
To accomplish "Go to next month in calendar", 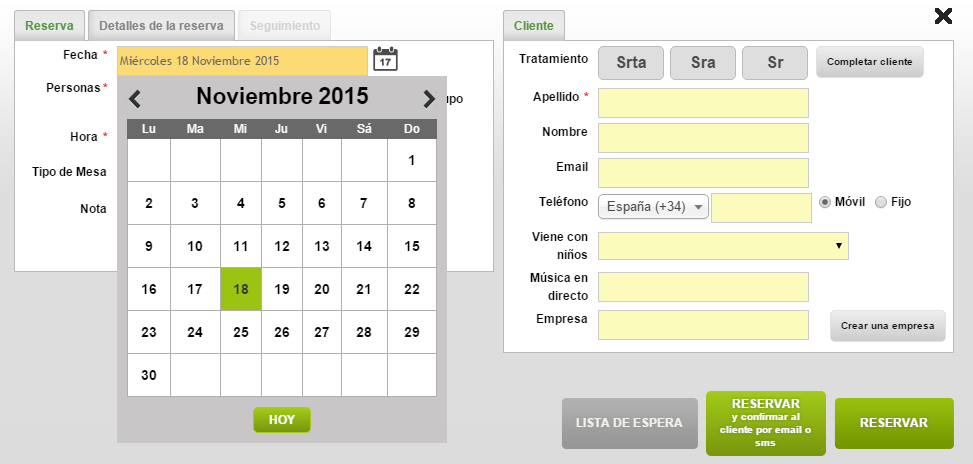I will pyautogui.click(x=429, y=99).
